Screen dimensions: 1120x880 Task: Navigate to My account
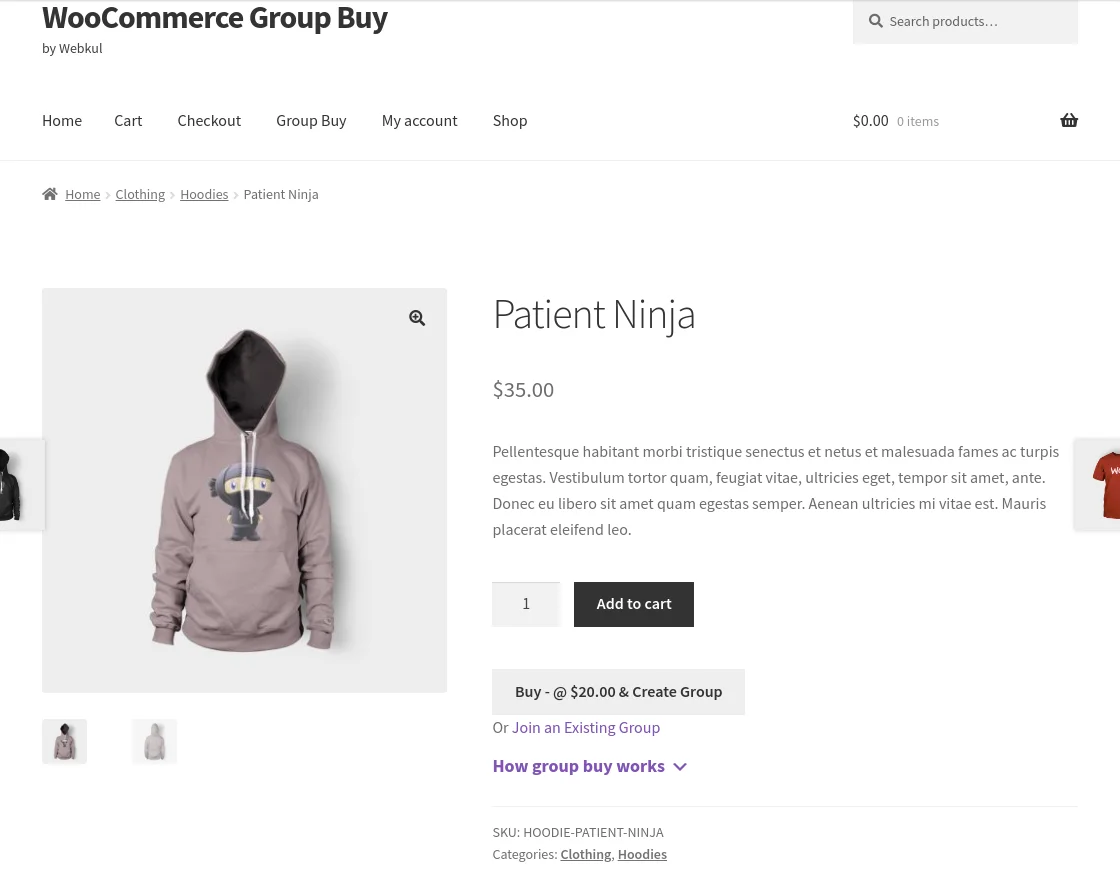[419, 120]
